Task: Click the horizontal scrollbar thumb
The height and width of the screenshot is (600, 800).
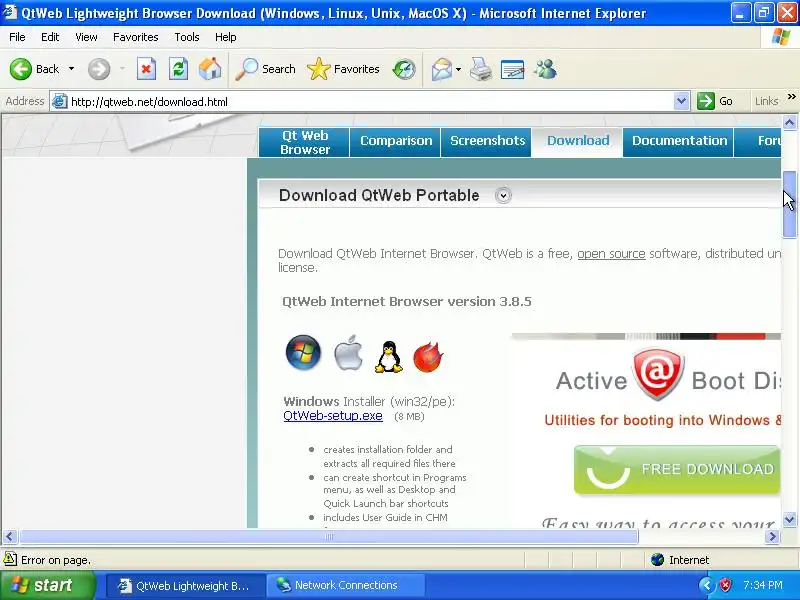Action: point(329,536)
